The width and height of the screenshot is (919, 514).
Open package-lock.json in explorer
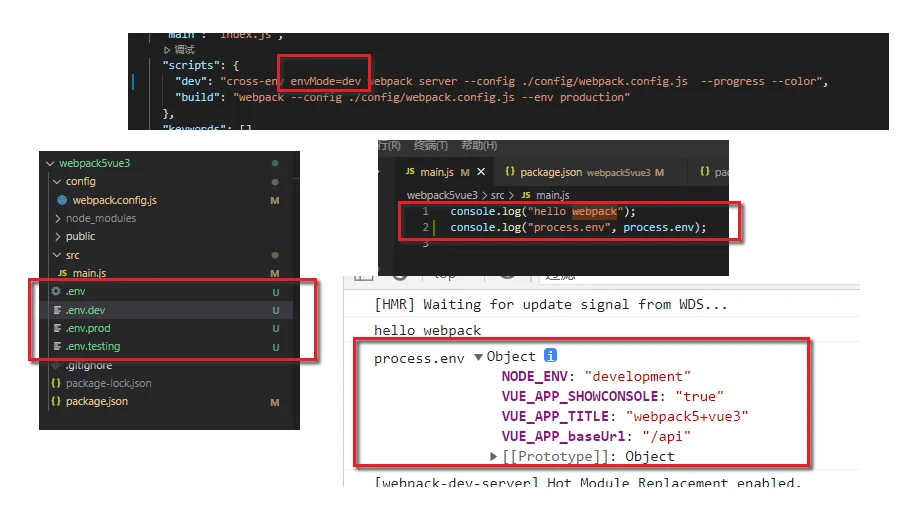108,383
